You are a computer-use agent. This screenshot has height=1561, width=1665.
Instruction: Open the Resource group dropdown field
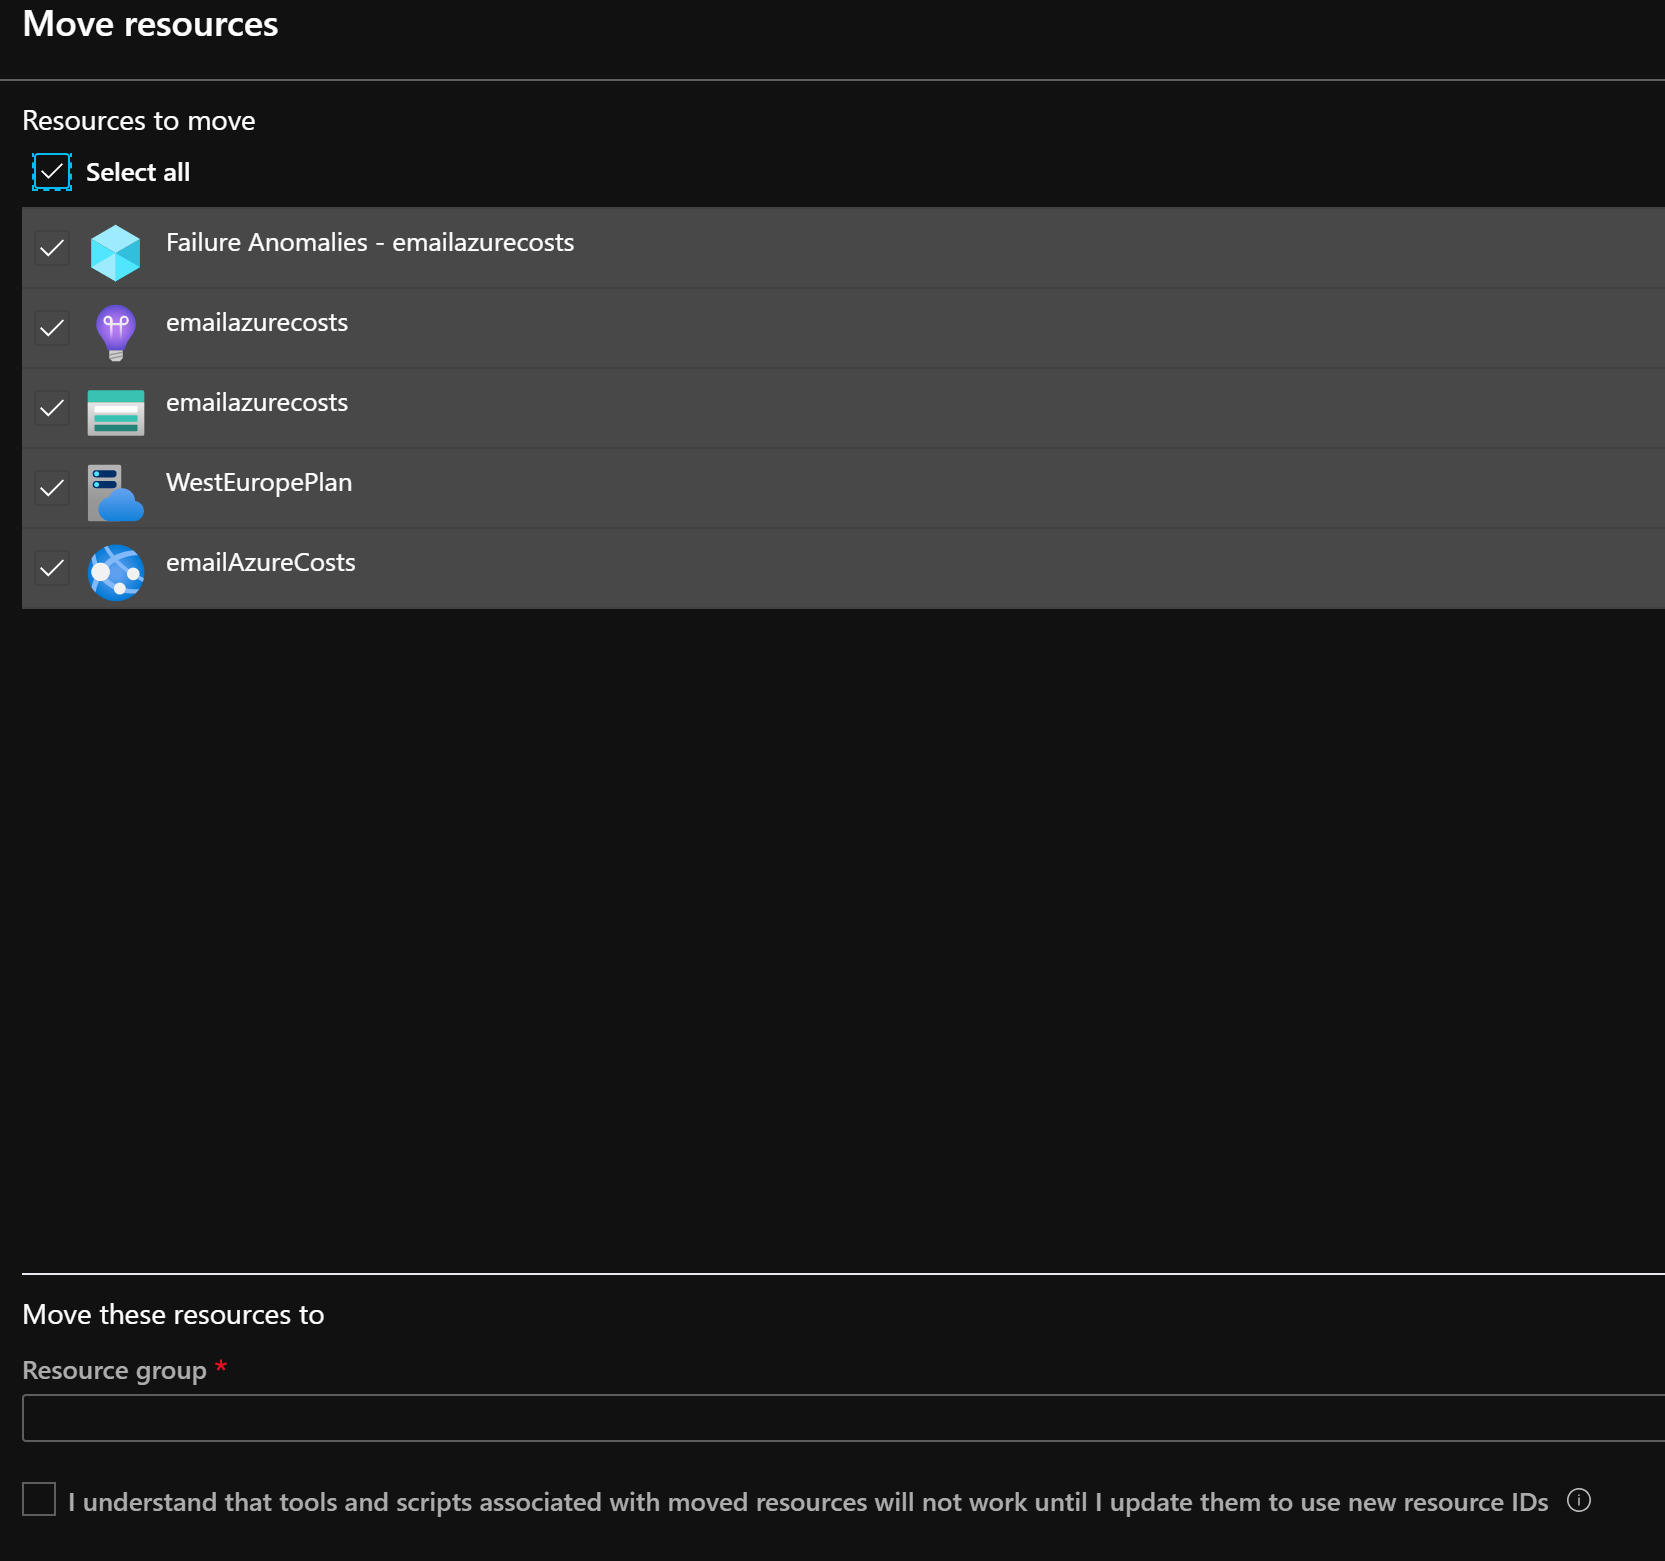point(842,1417)
